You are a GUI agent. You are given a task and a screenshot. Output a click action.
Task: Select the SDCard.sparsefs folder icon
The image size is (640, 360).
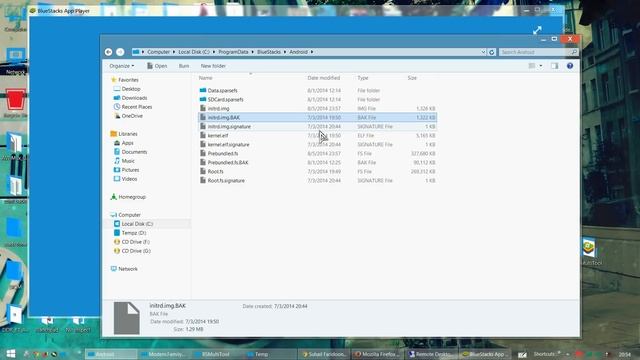point(203,99)
